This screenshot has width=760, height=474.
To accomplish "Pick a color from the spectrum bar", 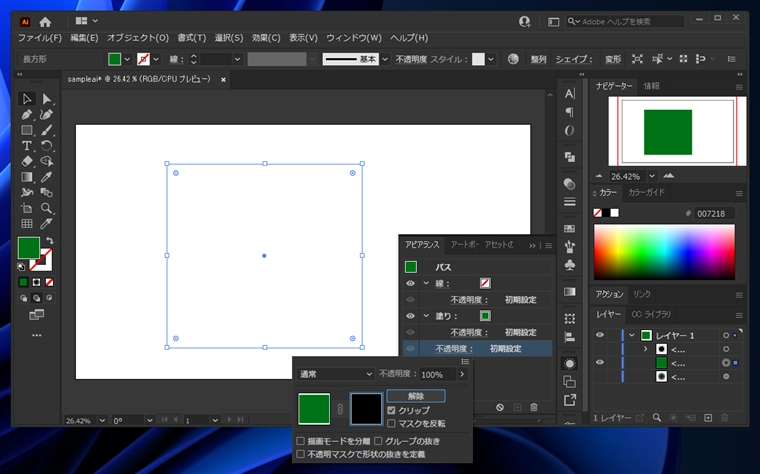I will [x=665, y=252].
